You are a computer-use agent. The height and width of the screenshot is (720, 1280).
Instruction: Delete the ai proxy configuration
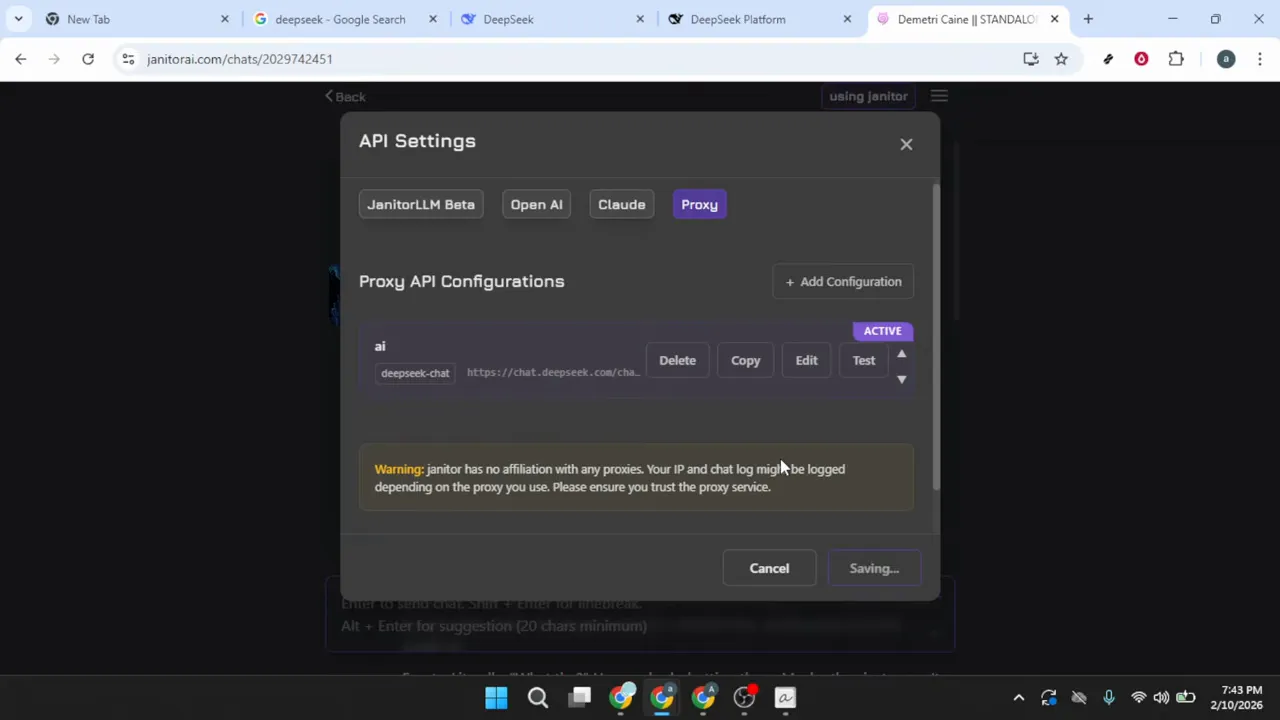coord(677,361)
